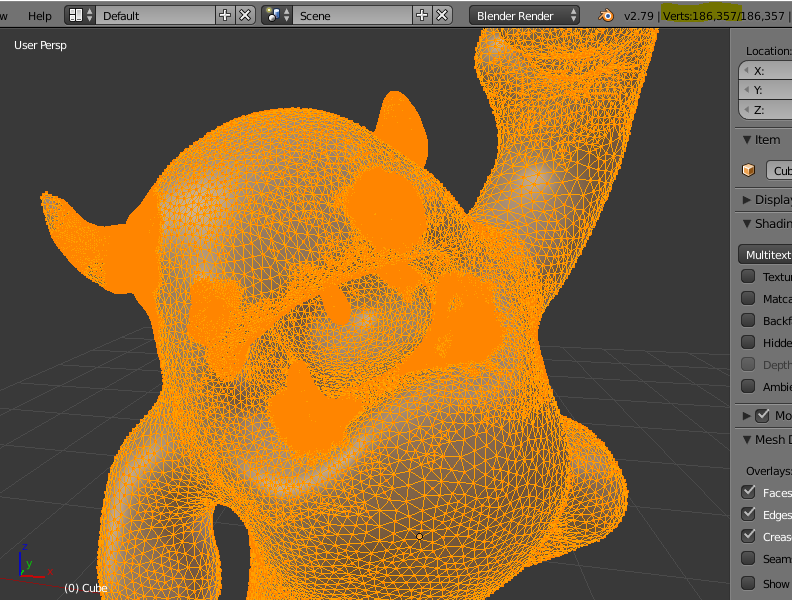Enable the Seams overlay checkbox
Screen dimensions: 792x600
748,558
